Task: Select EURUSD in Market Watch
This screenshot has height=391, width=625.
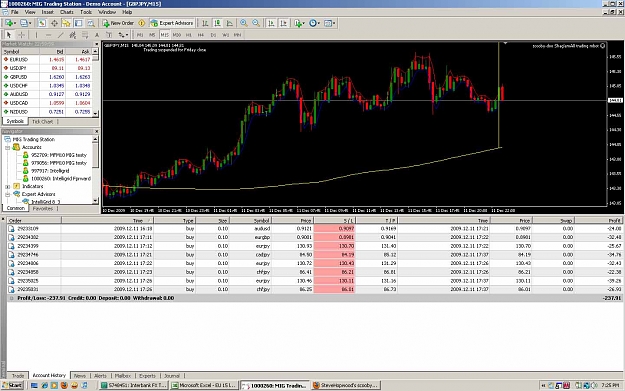Action: 47,59
